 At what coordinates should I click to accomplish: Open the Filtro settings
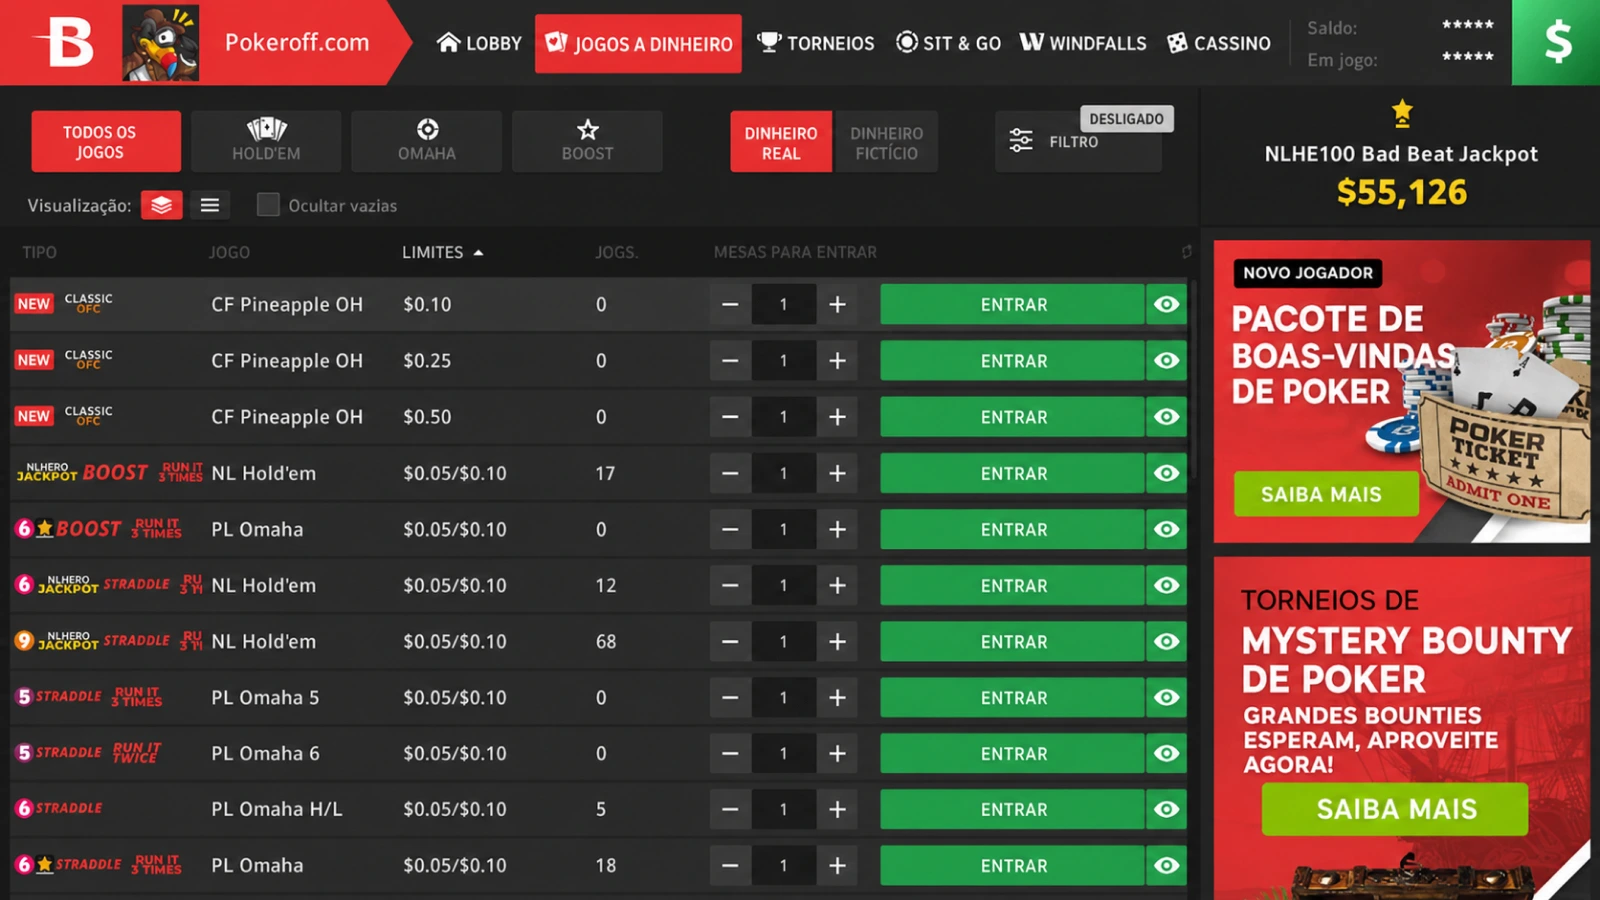(1078, 142)
